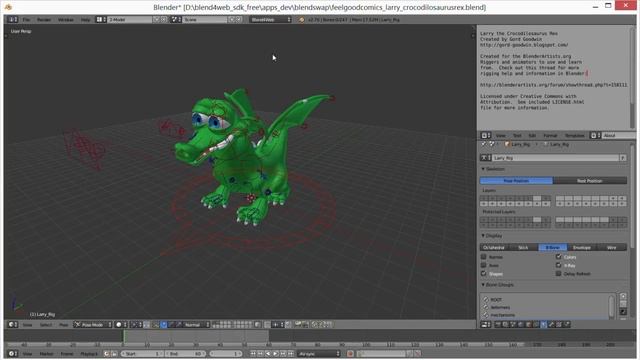Open the Render menu
This screenshot has height=360, width=640.
(44, 19)
